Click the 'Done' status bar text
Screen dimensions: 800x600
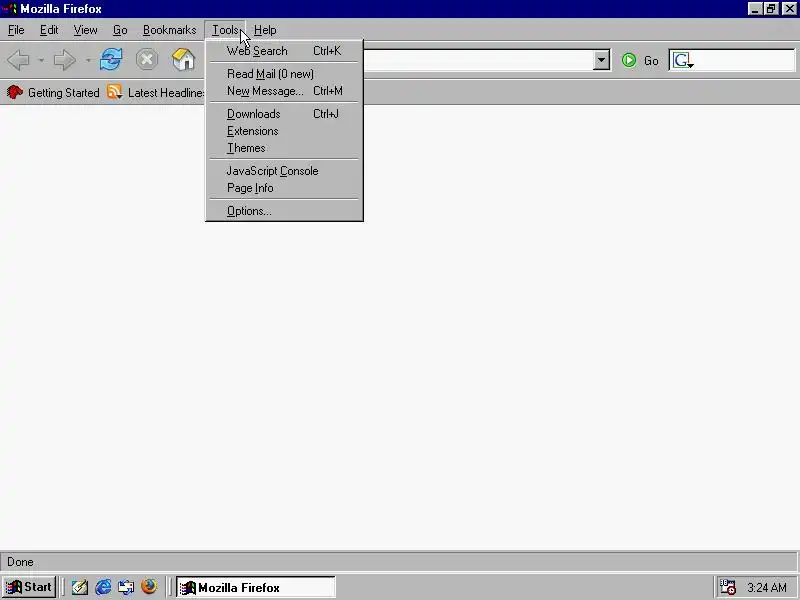[20, 562]
